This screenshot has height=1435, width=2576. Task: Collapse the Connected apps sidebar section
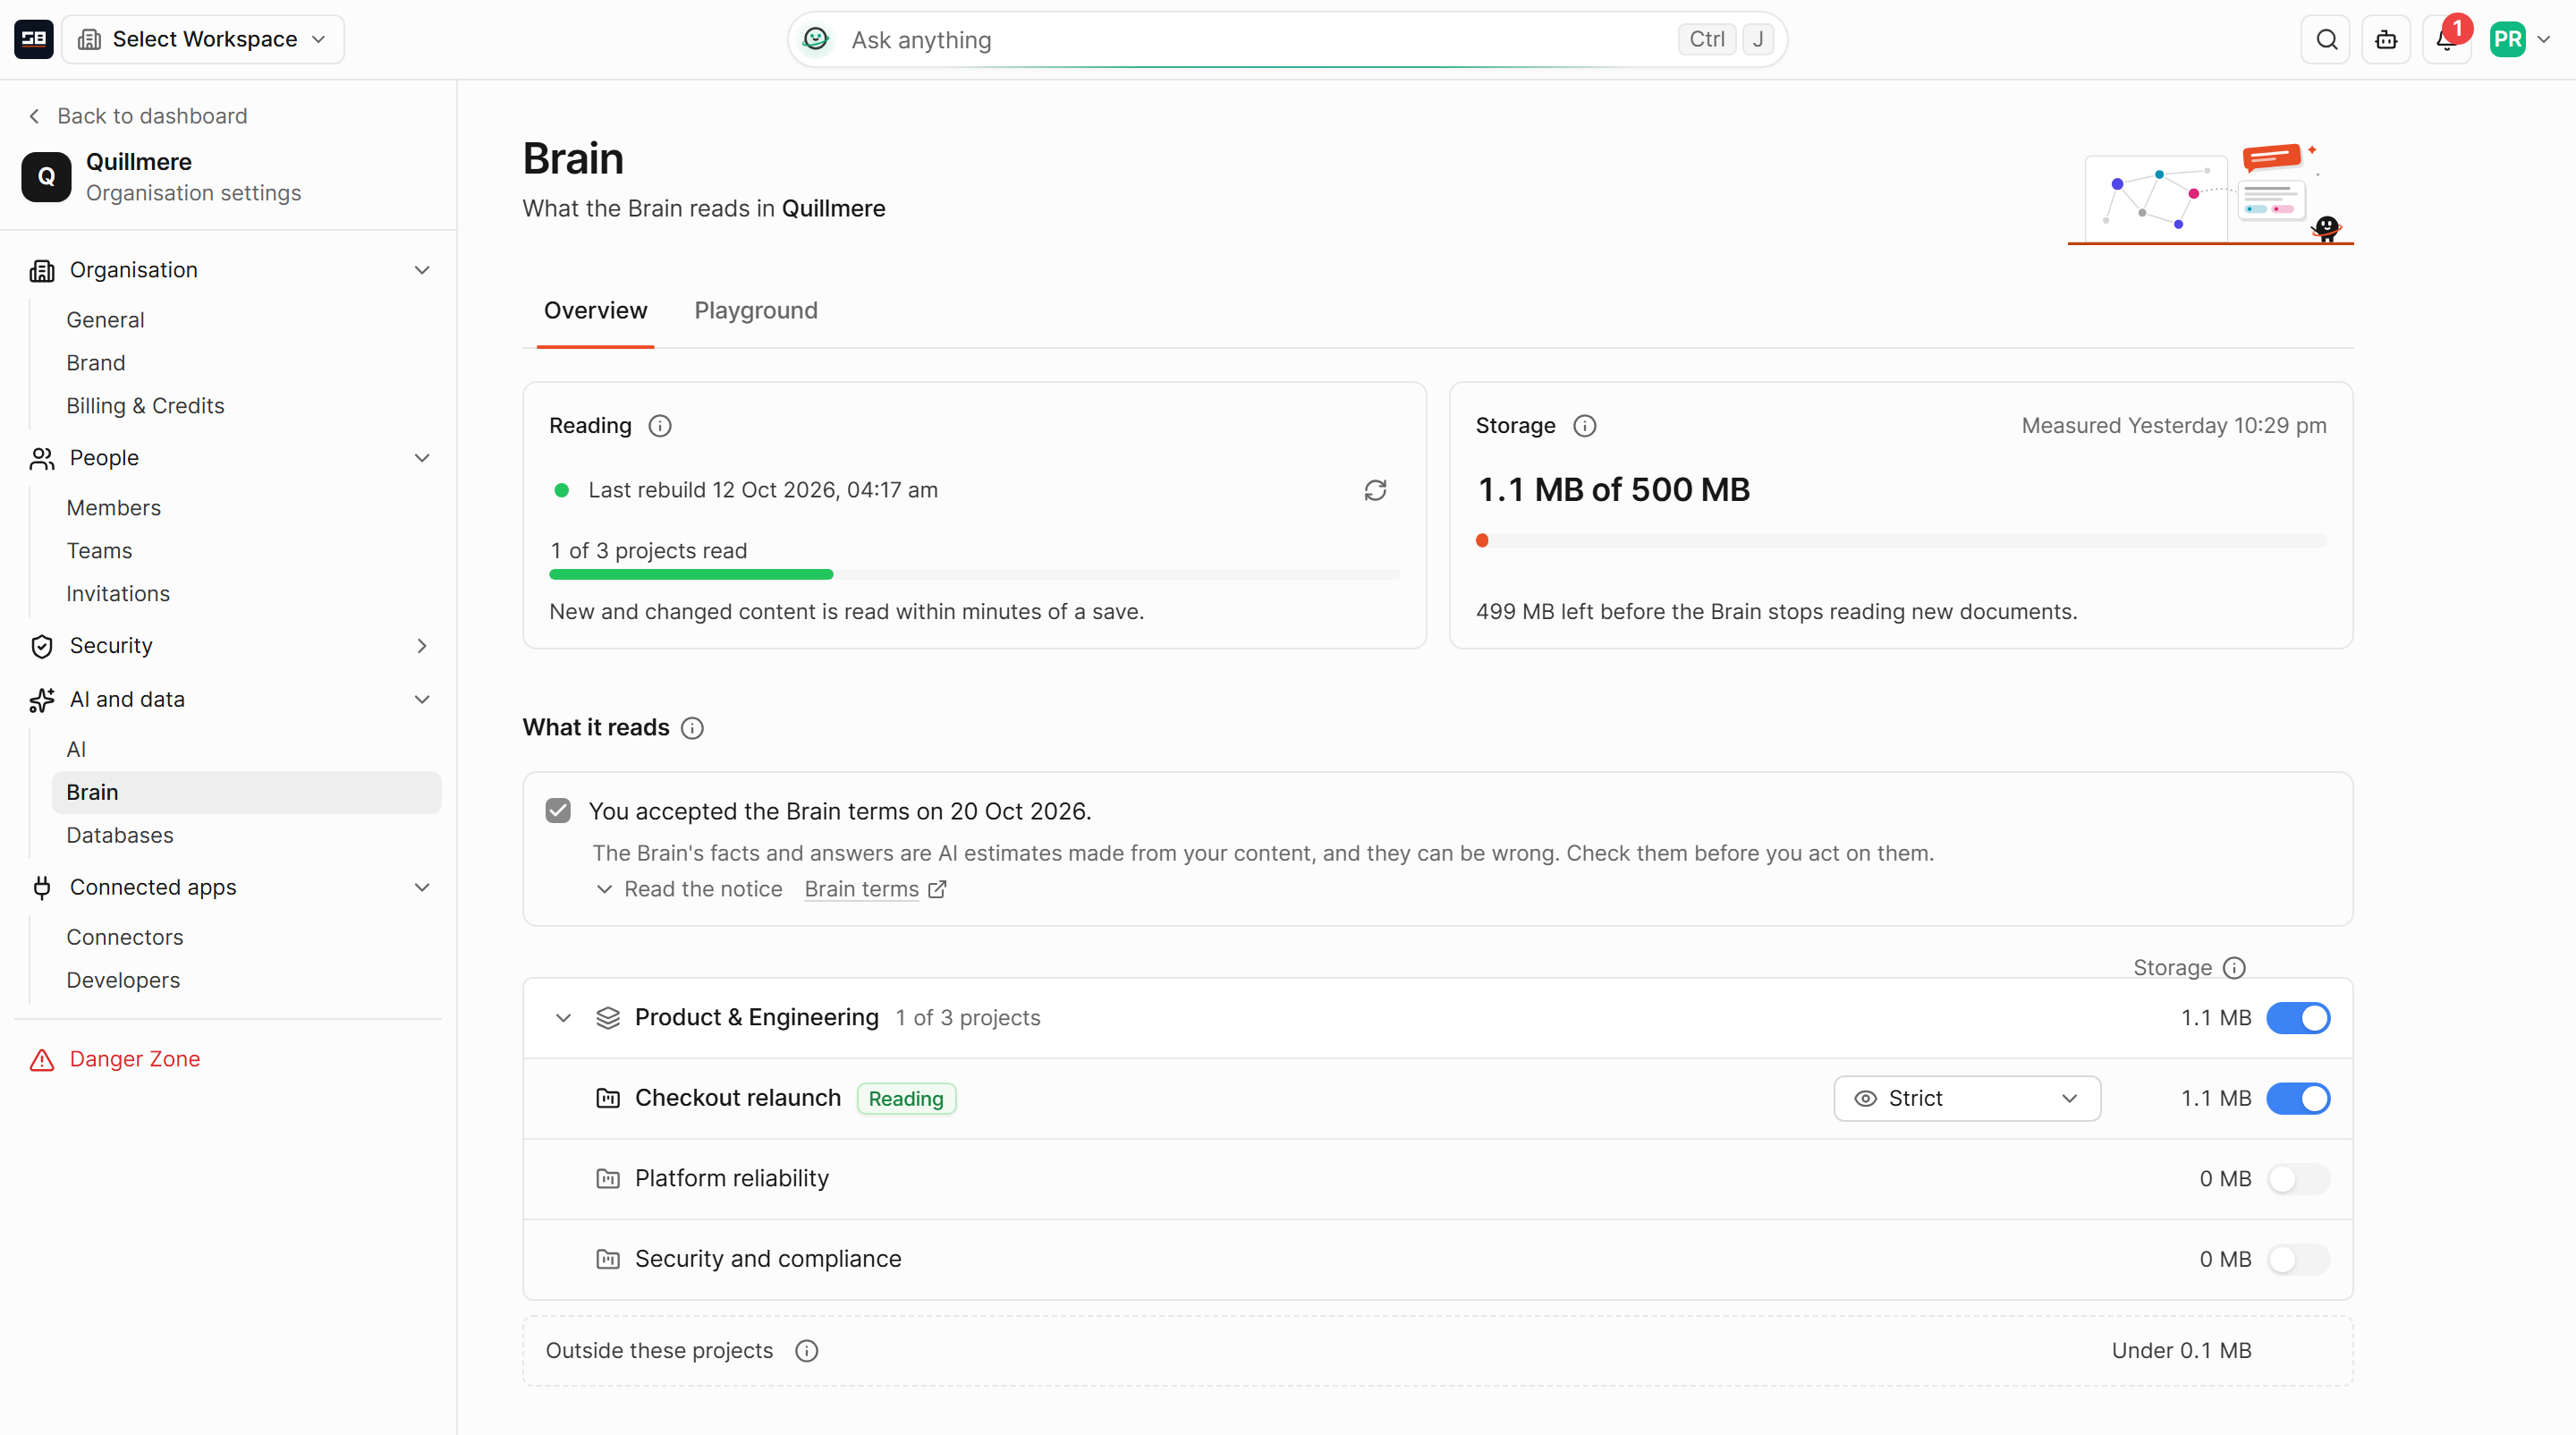[229, 888]
